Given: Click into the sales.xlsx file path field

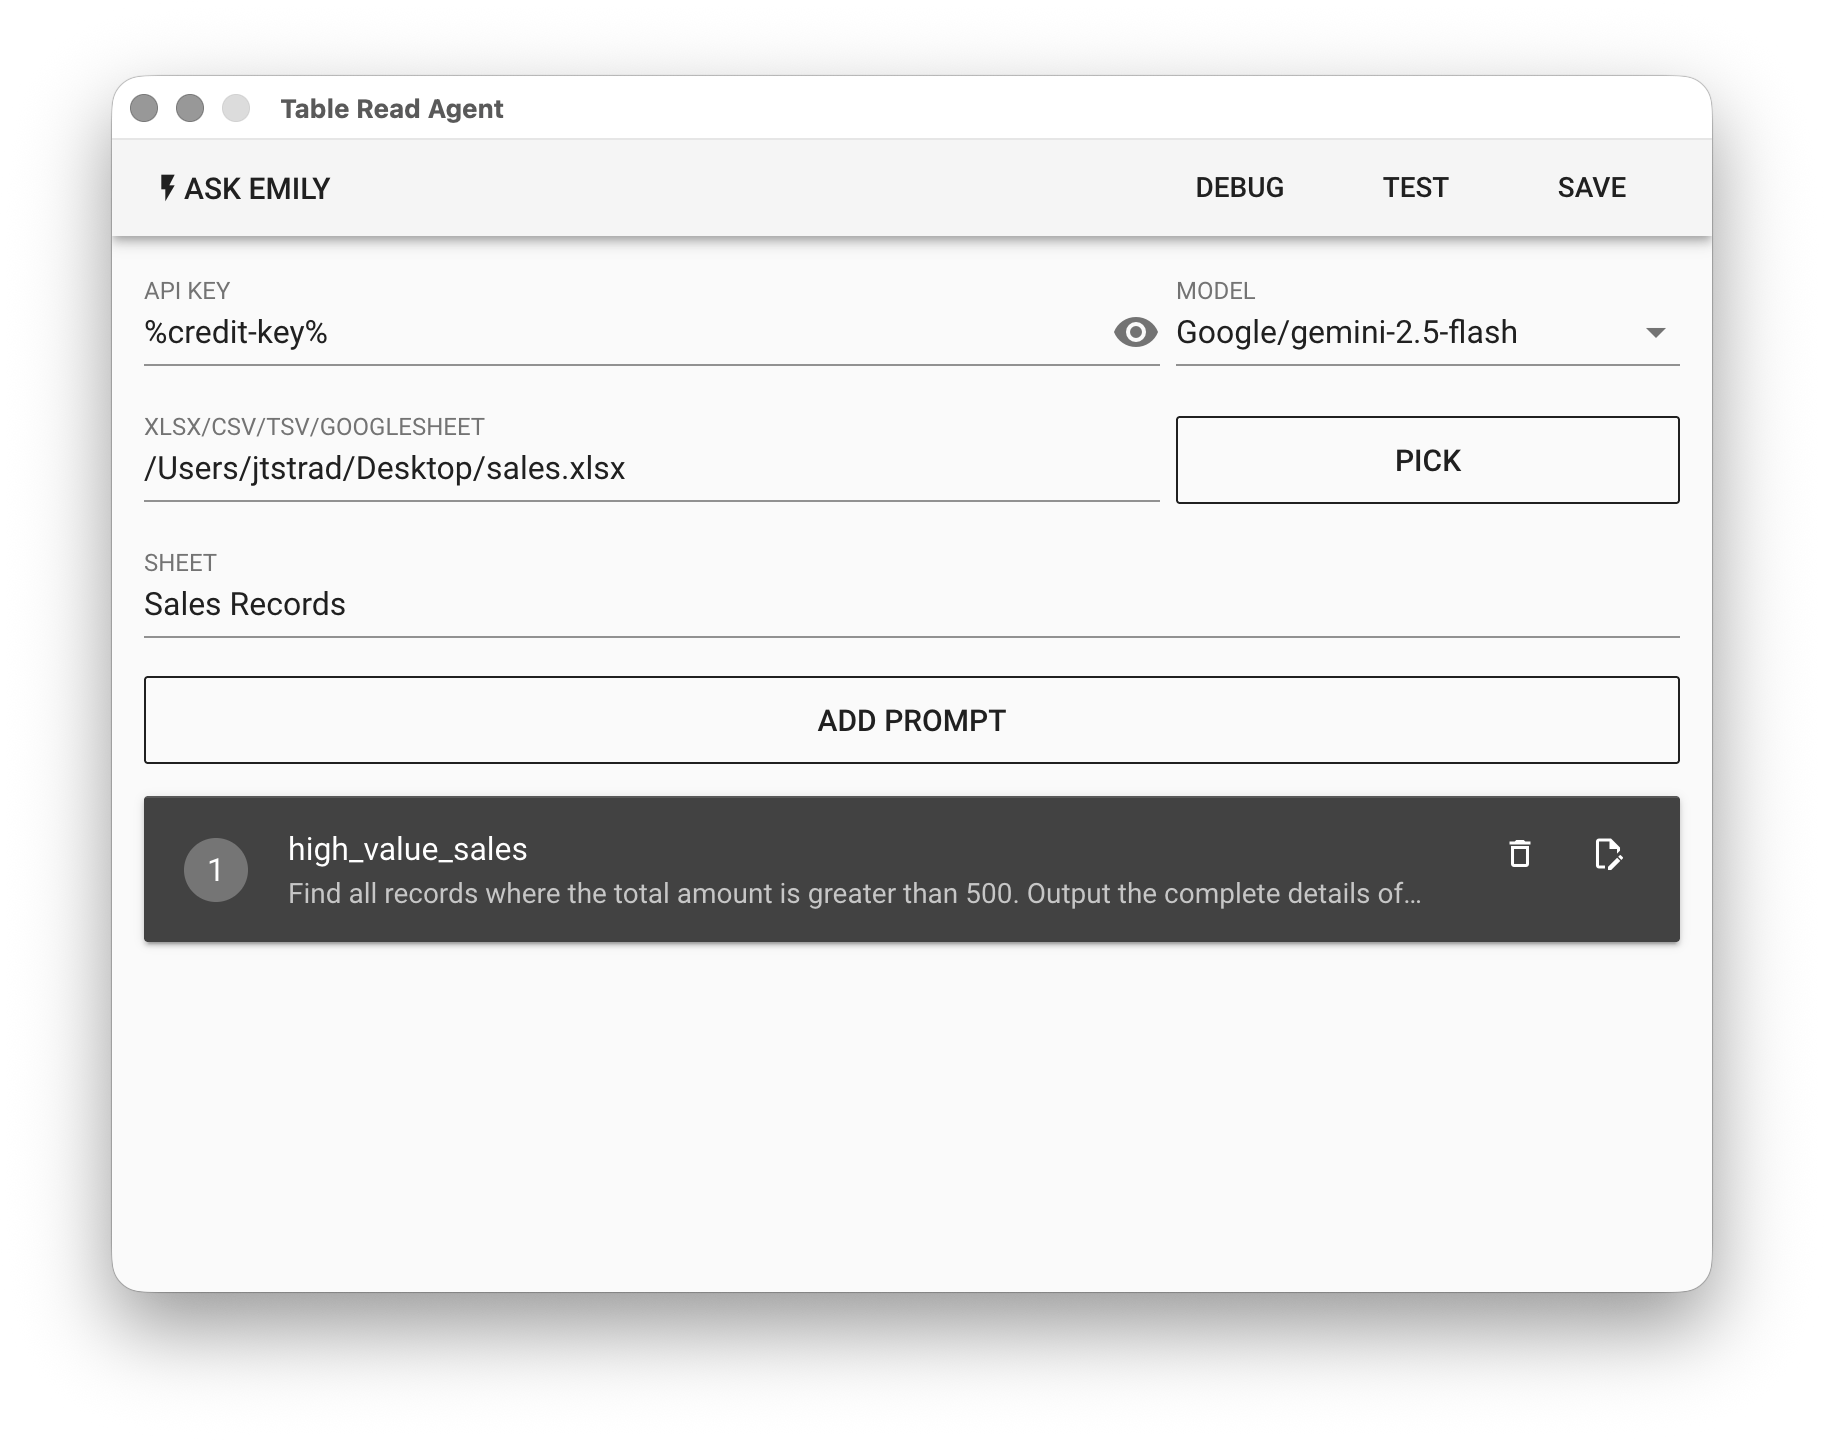Looking at the screenshot, I should coord(650,468).
